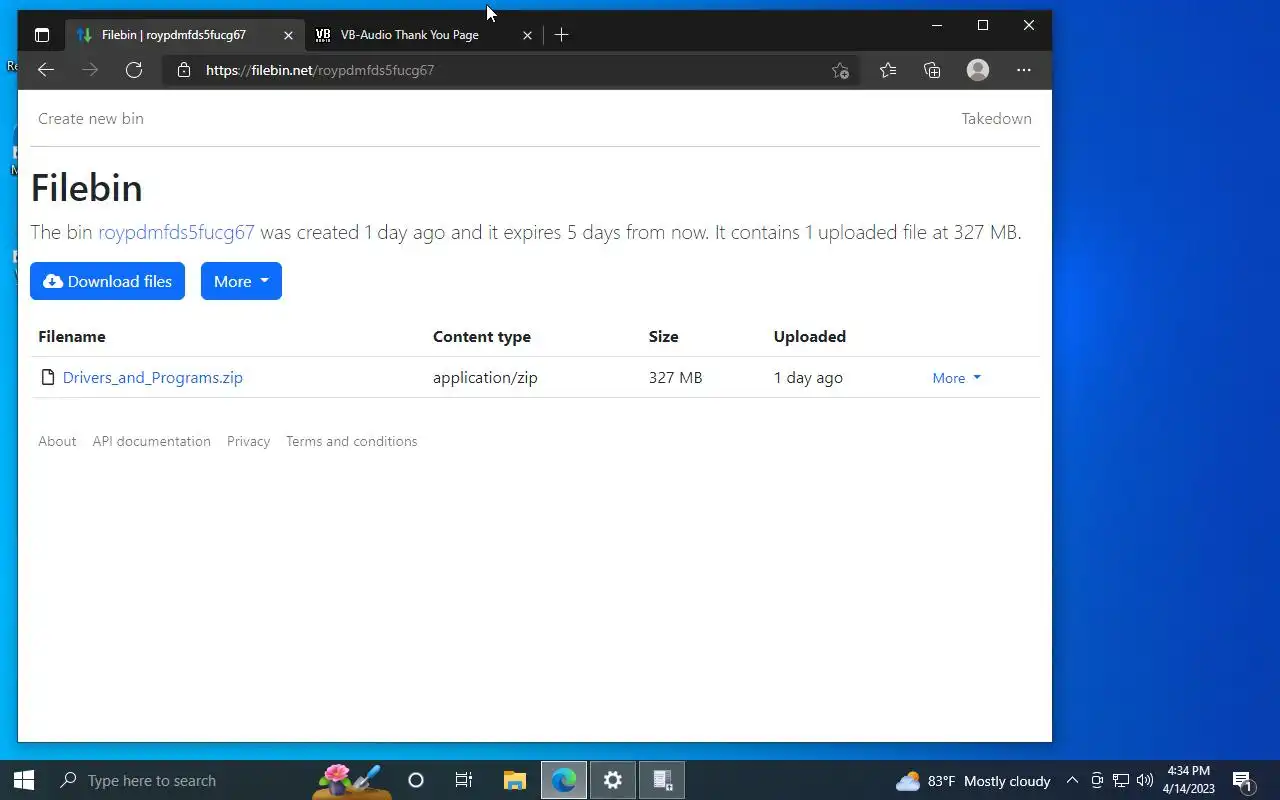Expand the More menu for Drivers_and_Programs.zip row
The width and height of the screenshot is (1280, 800).
[957, 378]
